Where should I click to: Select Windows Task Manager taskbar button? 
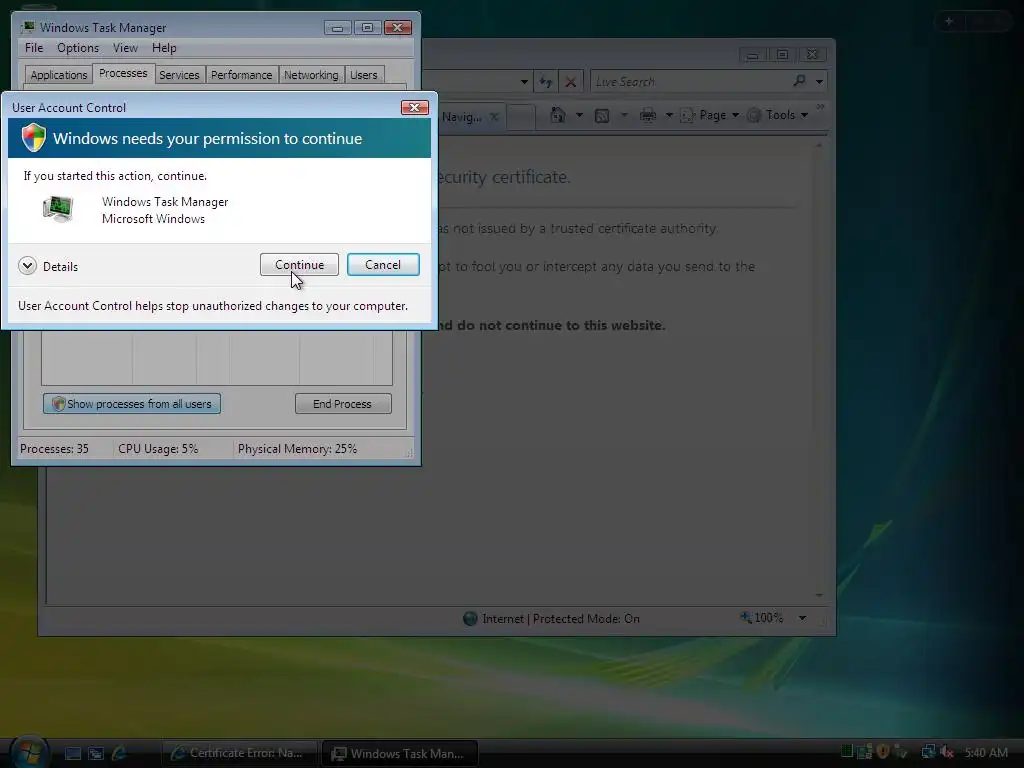click(x=400, y=753)
